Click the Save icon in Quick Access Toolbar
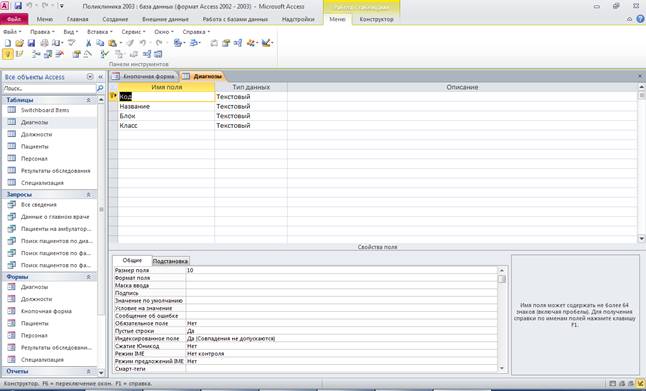Screen dimensions: 646x391 18,6
